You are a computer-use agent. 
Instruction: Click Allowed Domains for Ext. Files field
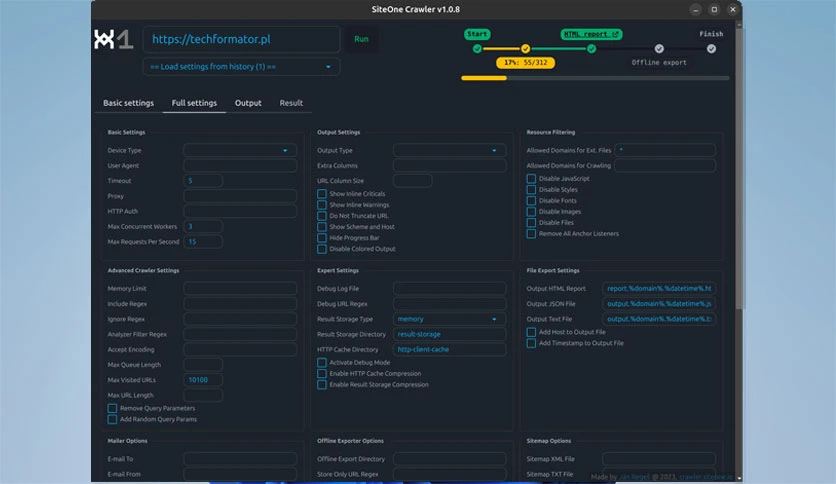[665, 150]
